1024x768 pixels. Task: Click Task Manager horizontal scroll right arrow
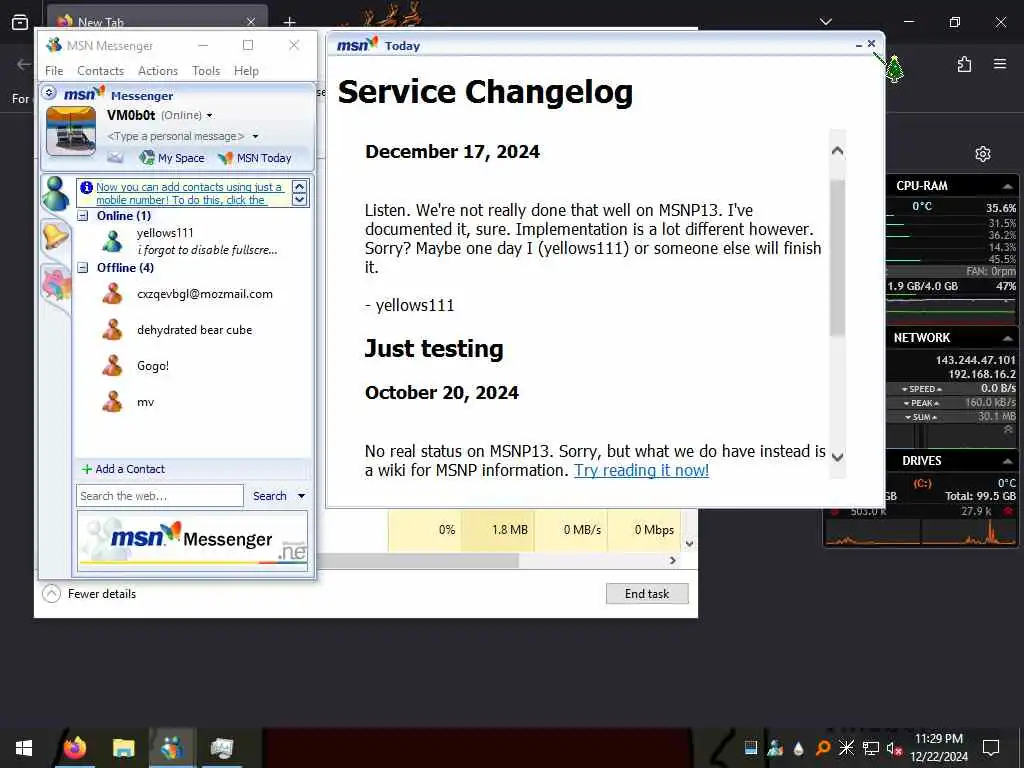click(x=673, y=560)
